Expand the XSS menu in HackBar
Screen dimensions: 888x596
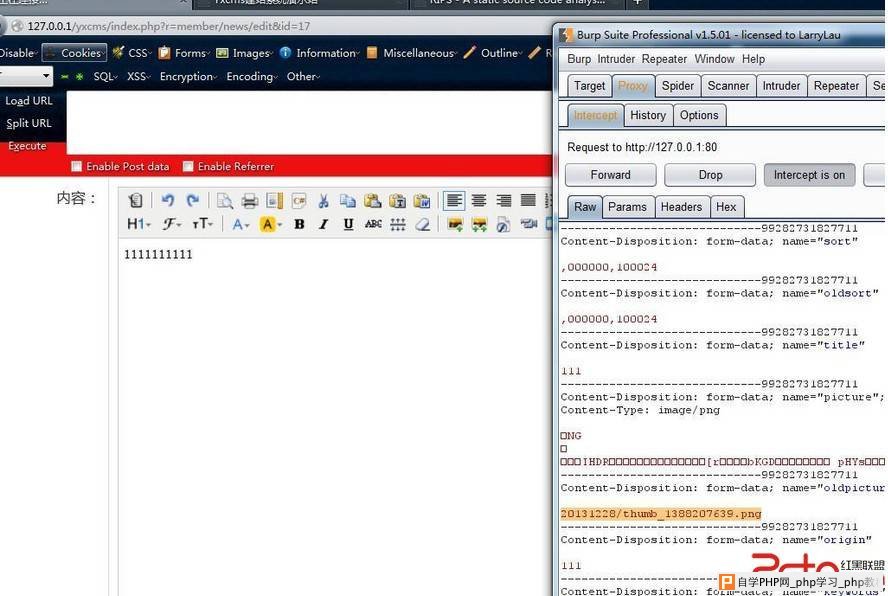point(138,76)
